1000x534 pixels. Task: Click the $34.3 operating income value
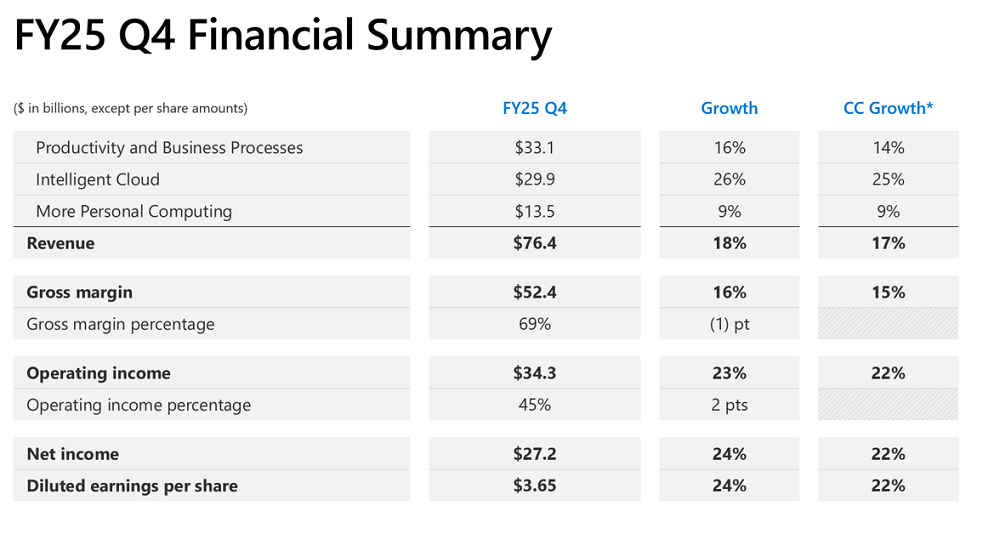[534, 374]
